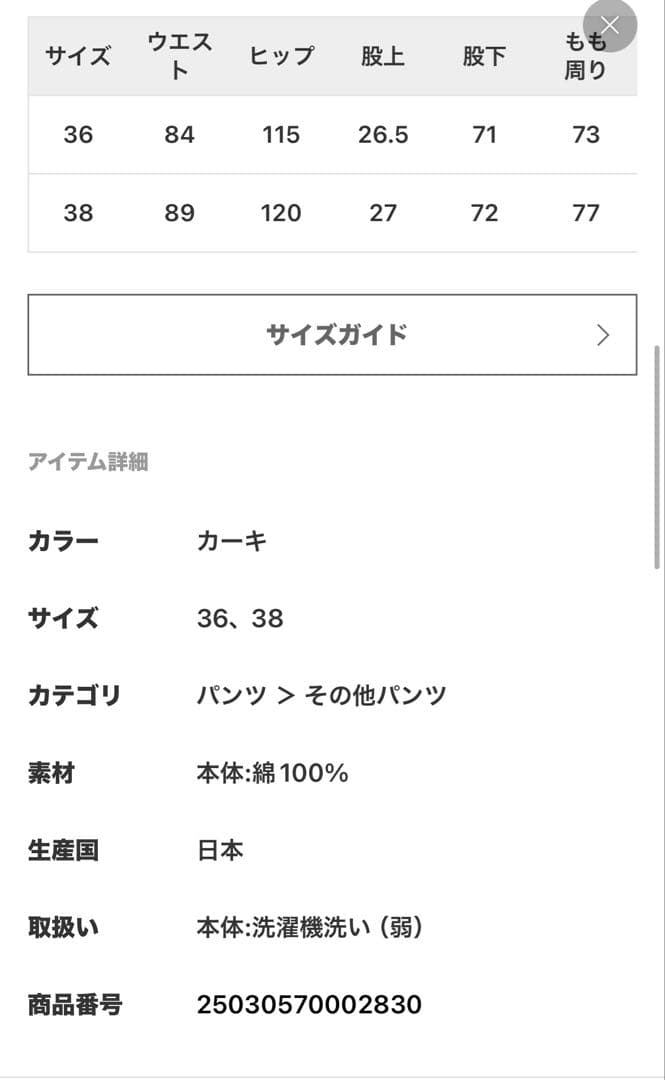The width and height of the screenshot is (665, 1080).
Task: Click the size 38 row cell
Action: click(78, 213)
